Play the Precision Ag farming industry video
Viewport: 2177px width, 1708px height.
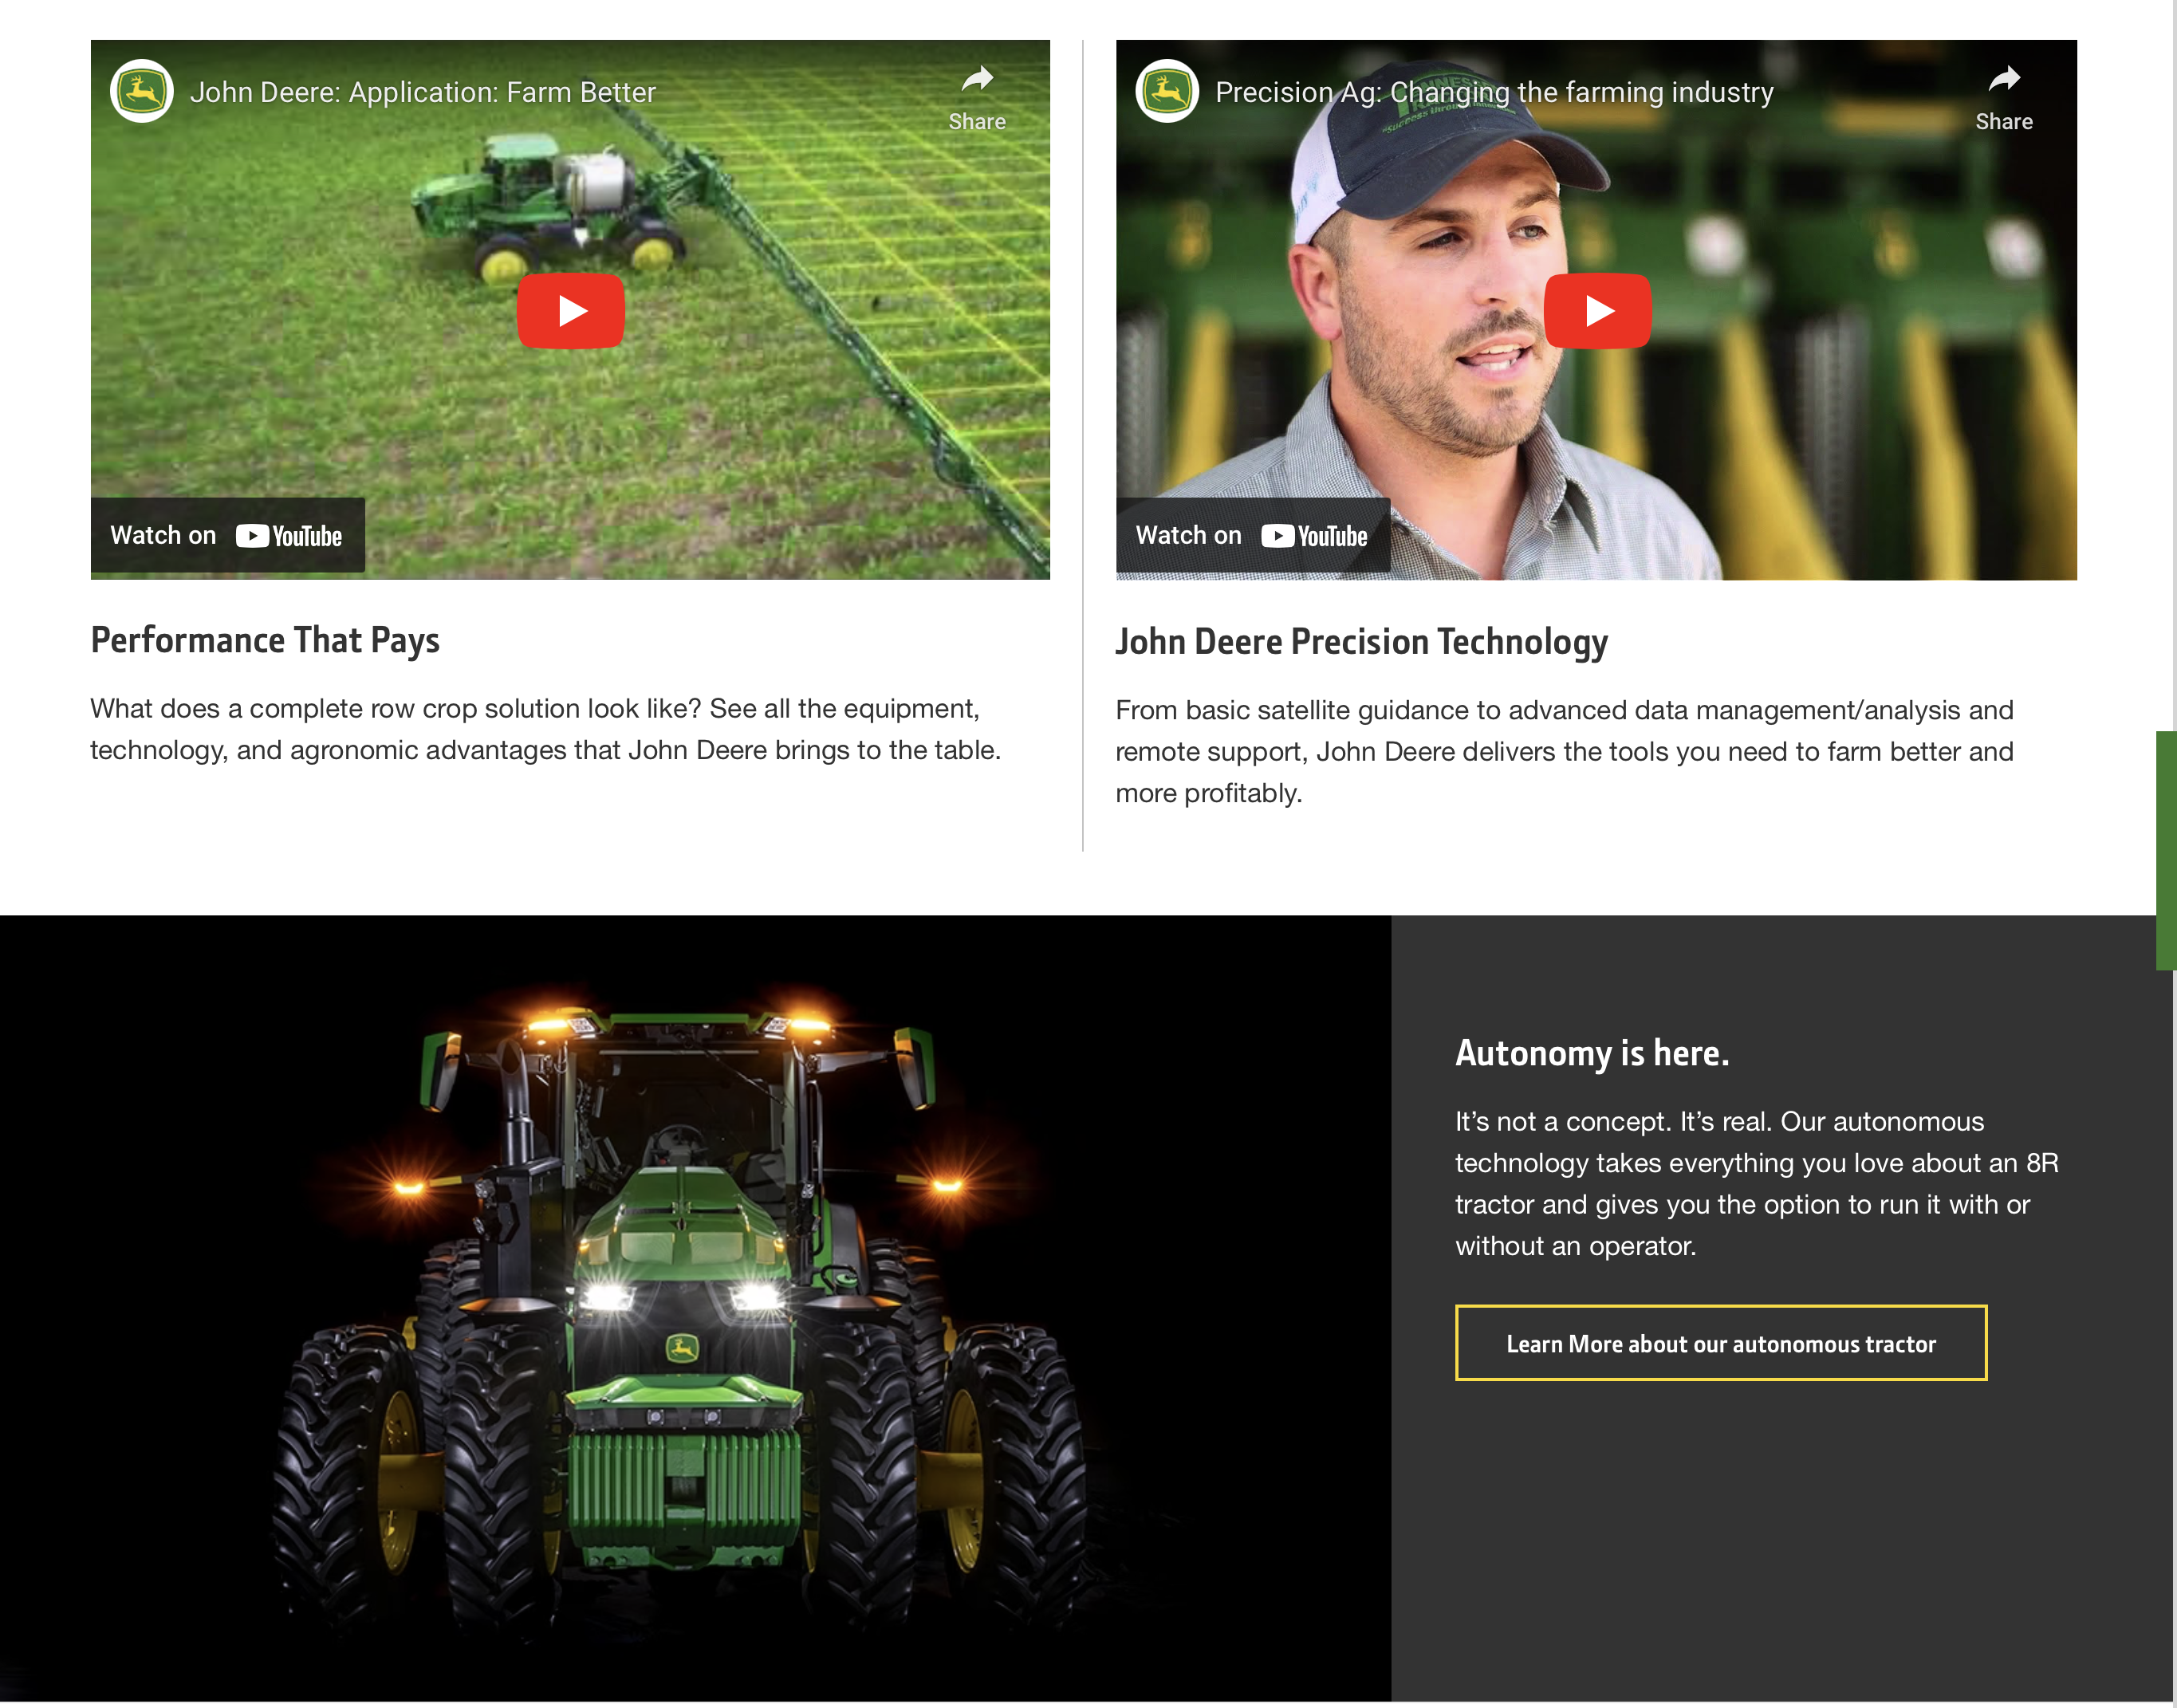(1596, 311)
